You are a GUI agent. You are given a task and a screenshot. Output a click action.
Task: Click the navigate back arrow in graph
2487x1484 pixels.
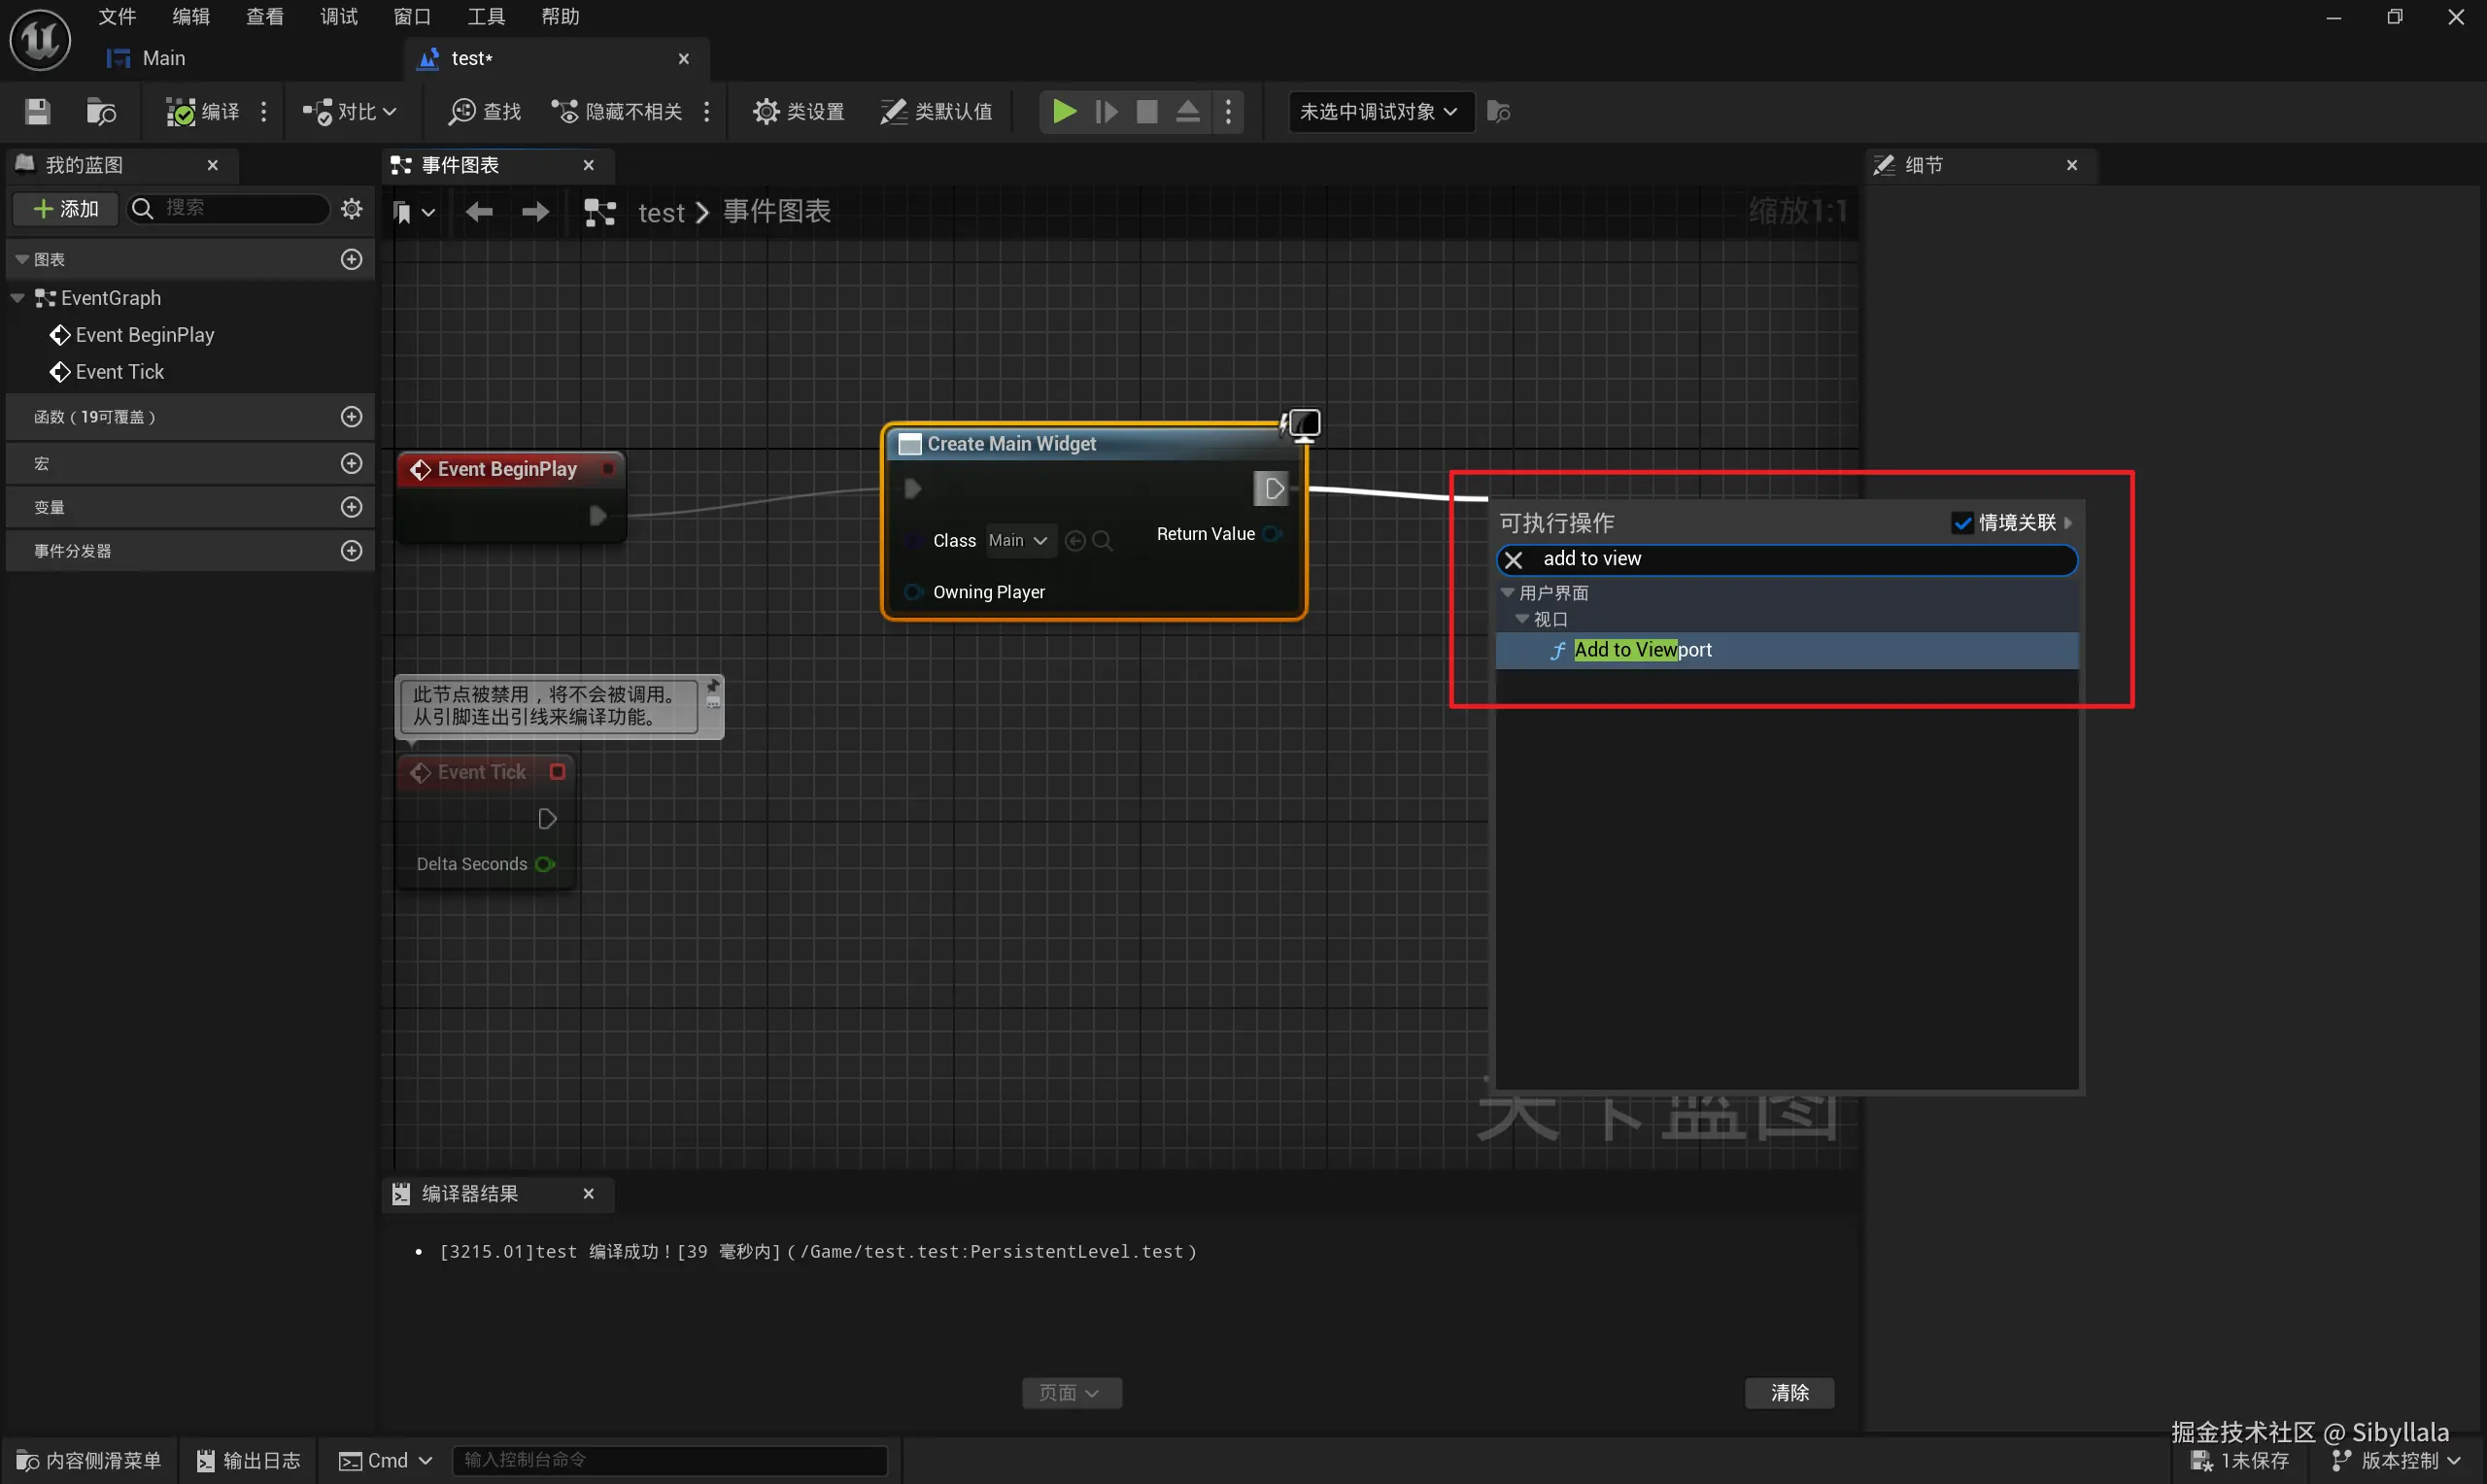(x=479, y=212)
